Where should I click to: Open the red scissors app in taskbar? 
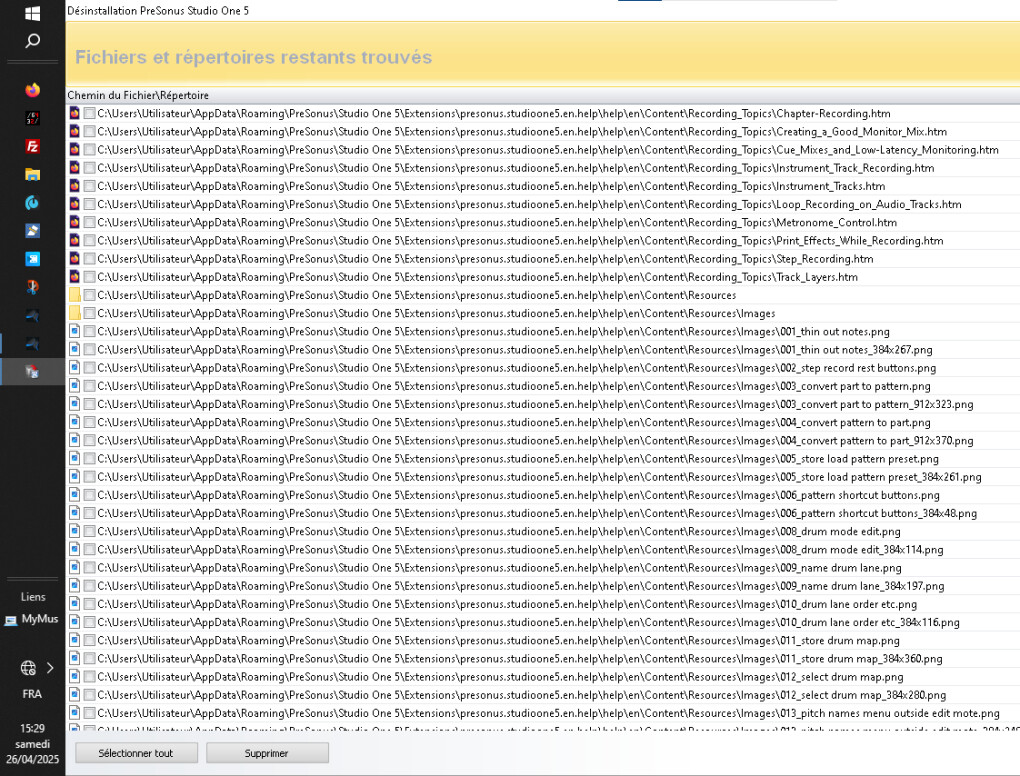point(32,287)
